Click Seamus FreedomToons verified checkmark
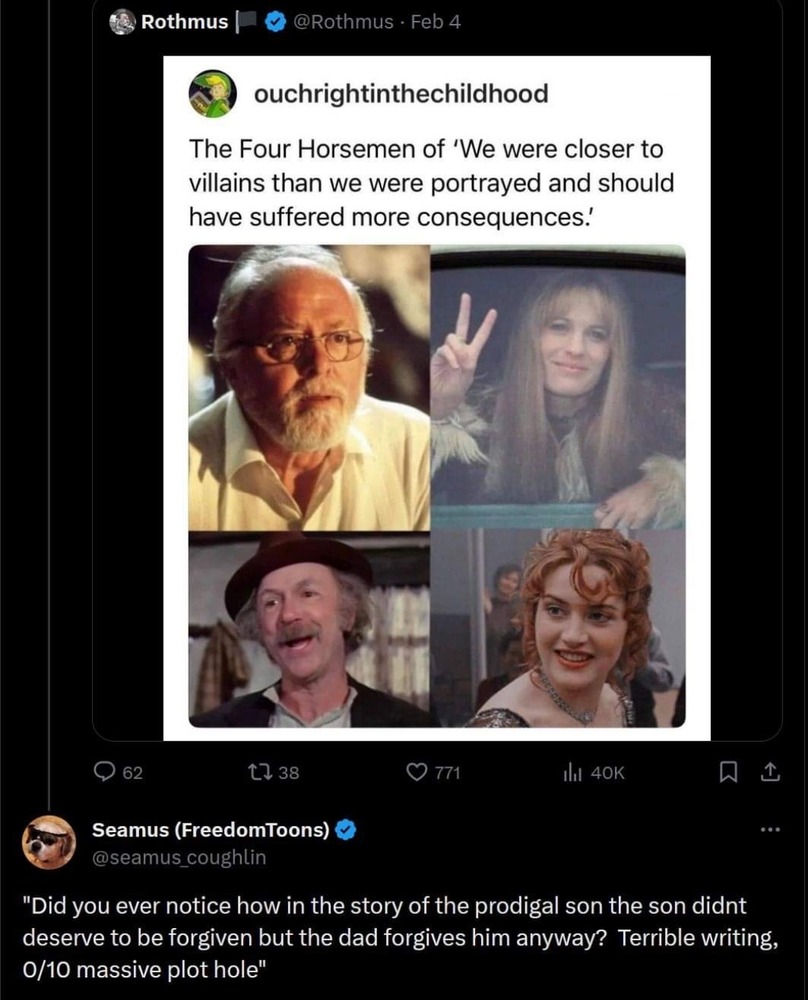The height and width of the screenshot is (1000, 808). tap(347, 829)
